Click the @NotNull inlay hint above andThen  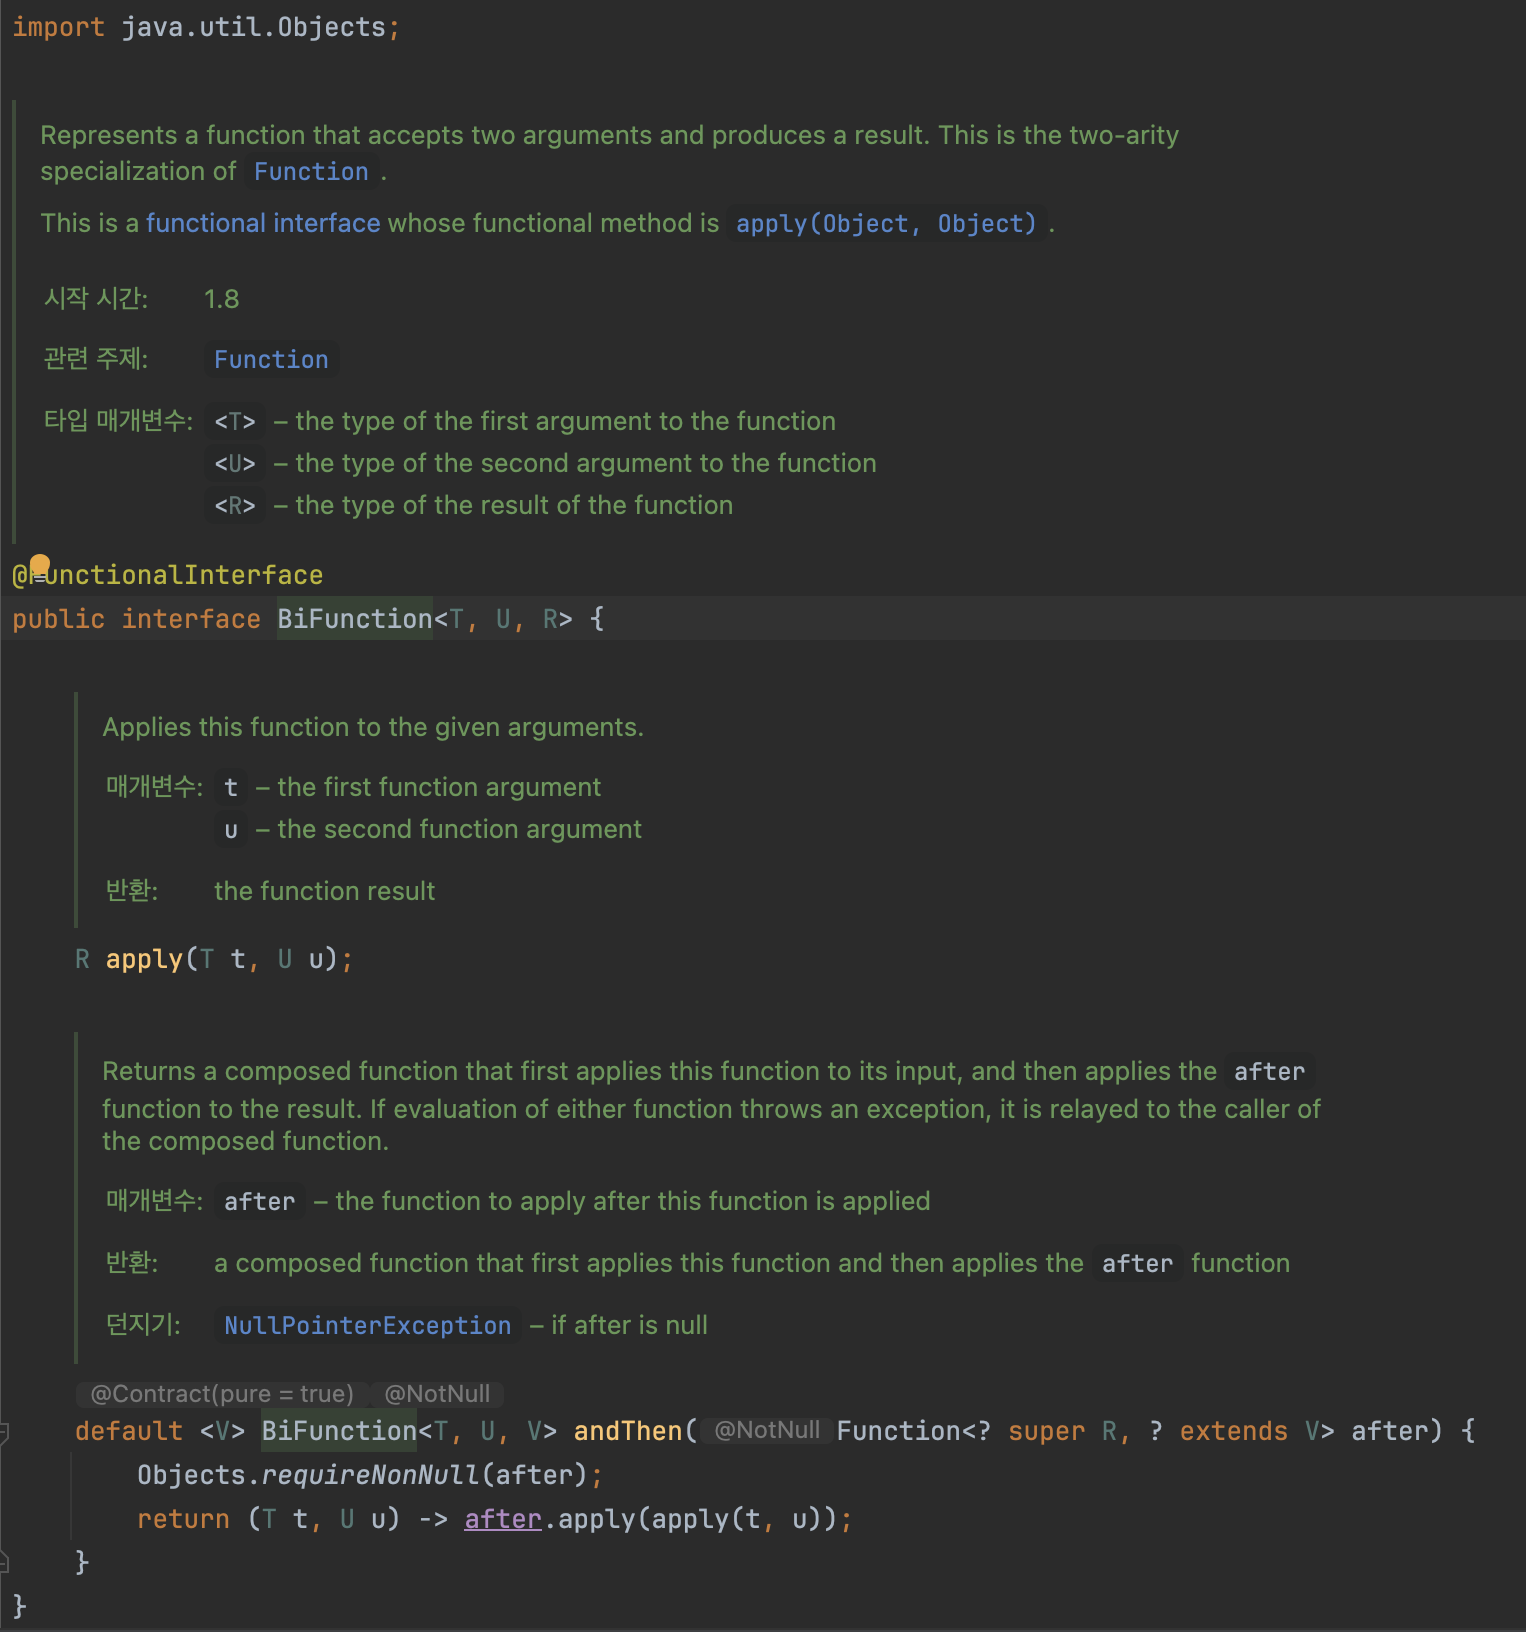437,1394
